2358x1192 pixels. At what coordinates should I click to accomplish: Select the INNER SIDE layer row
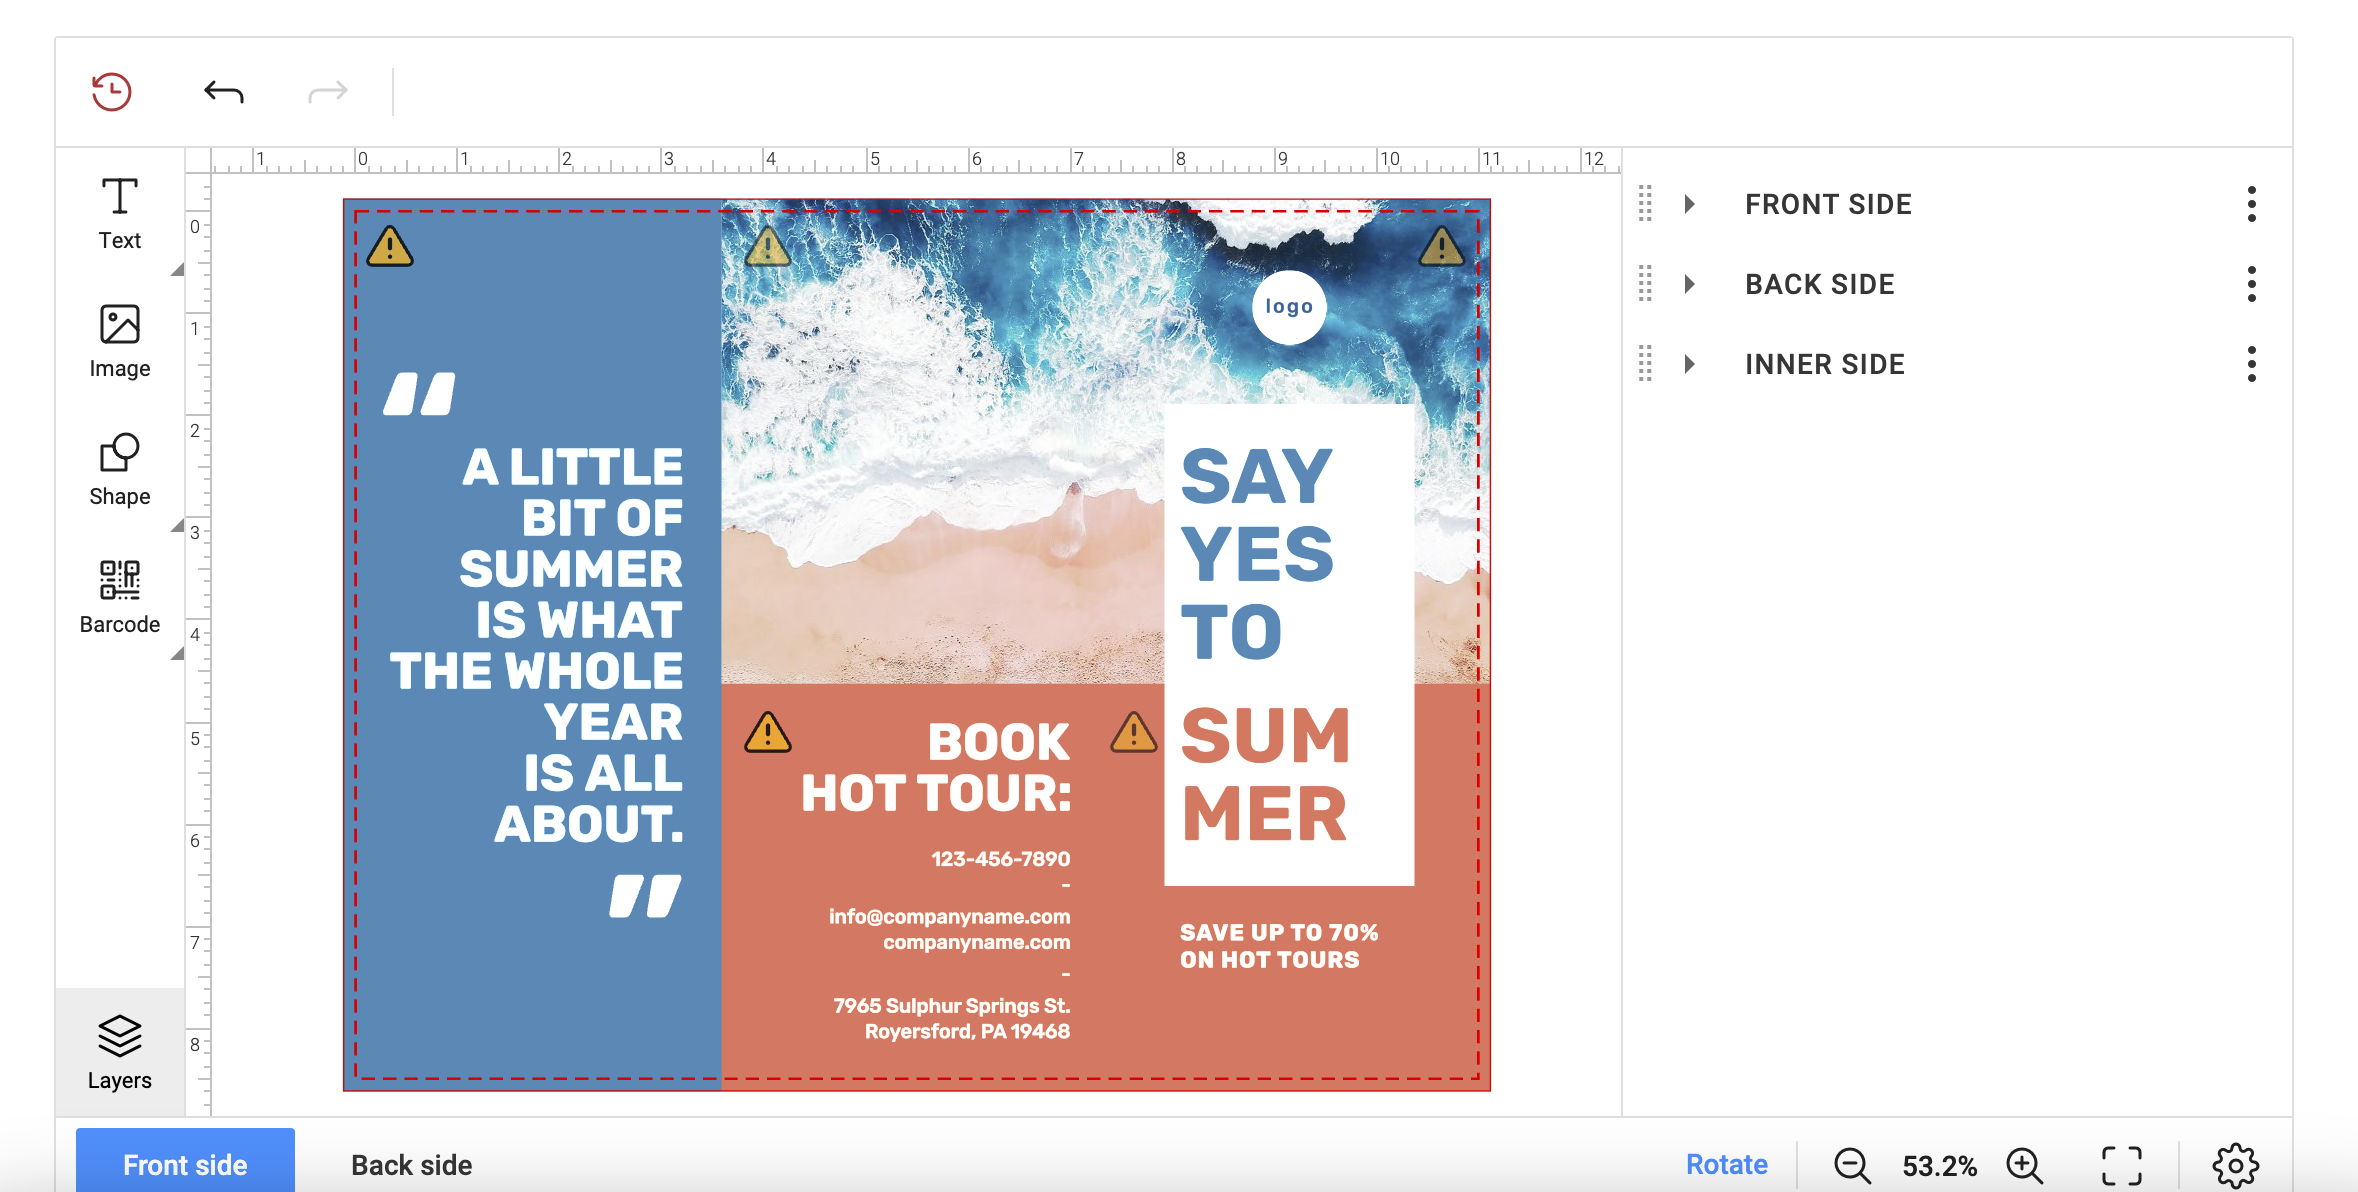[x=1957, y=364]
